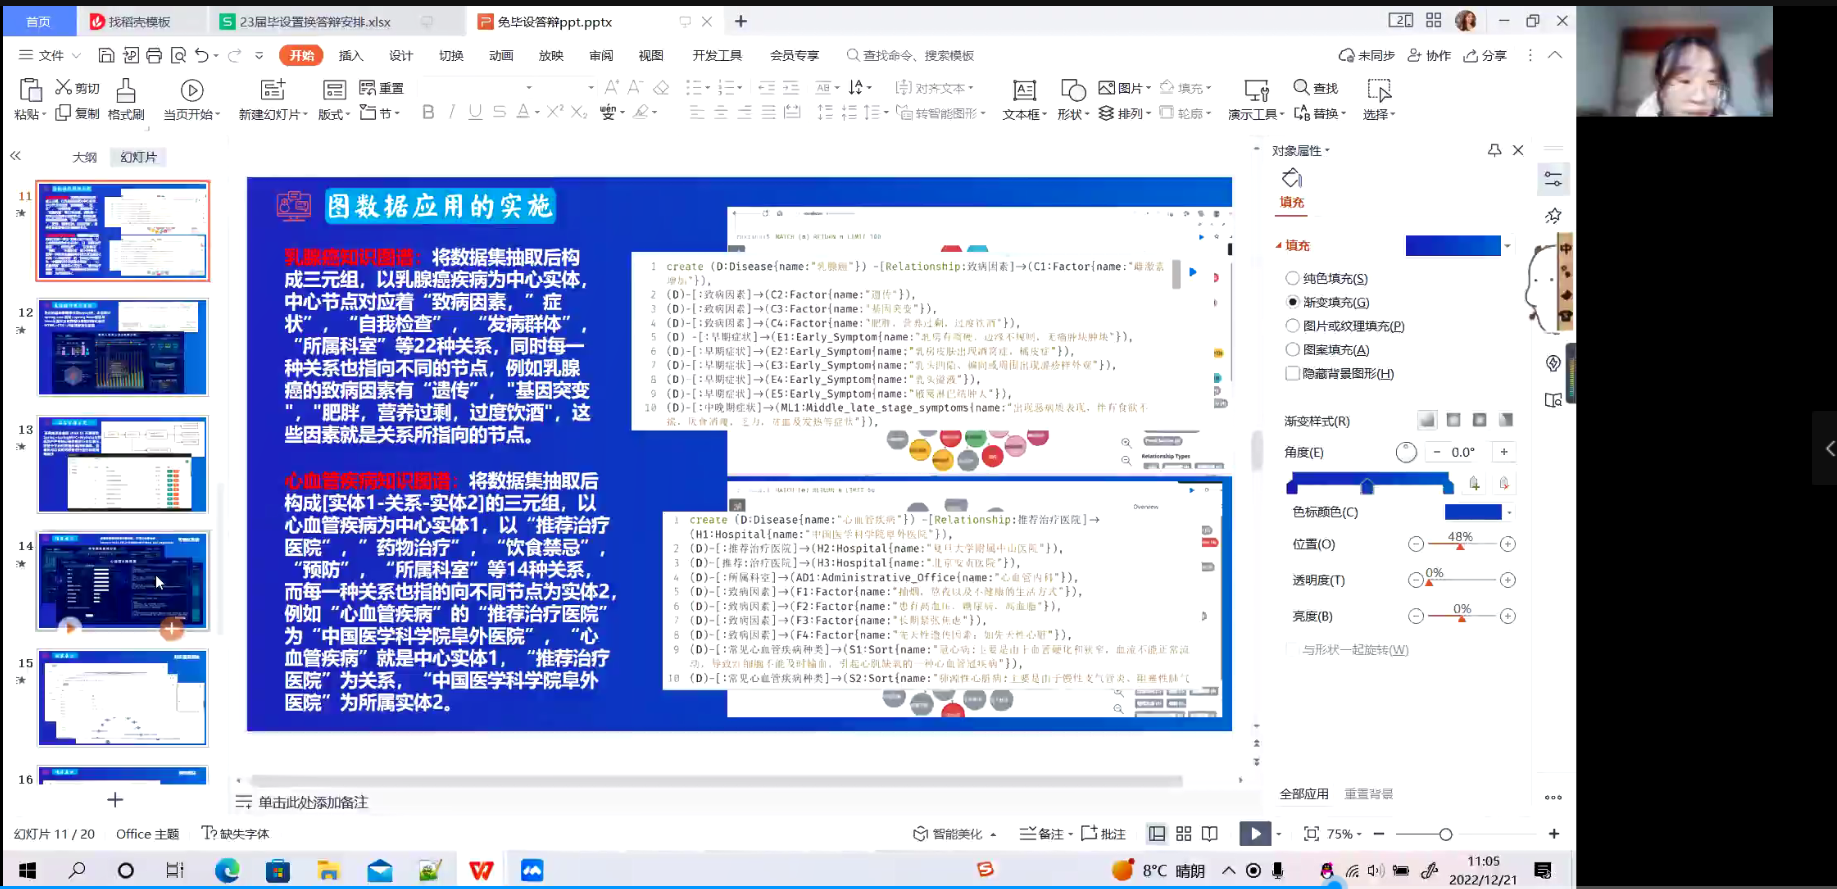
Task: Insert a Text Box (文本框)
Action: point(1024,100)
